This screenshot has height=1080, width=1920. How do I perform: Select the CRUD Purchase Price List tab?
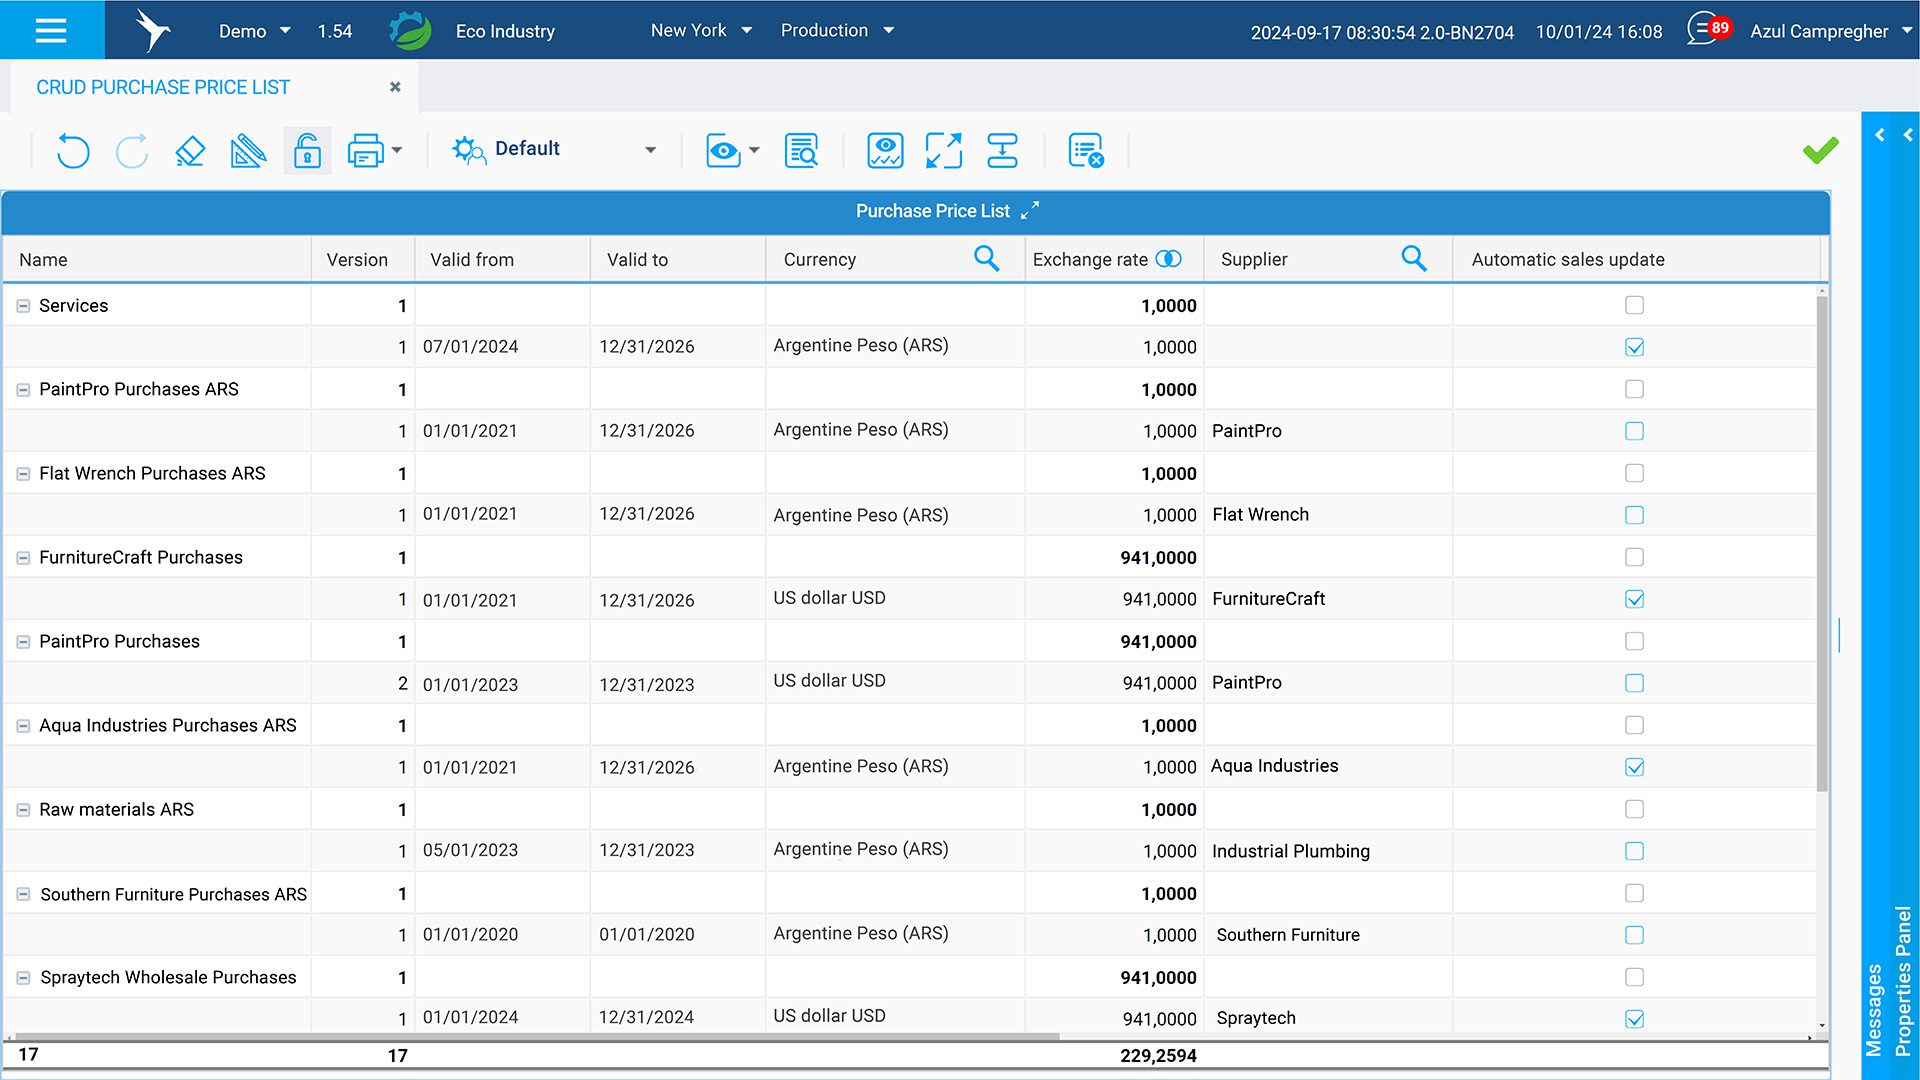tap(163, 87)
